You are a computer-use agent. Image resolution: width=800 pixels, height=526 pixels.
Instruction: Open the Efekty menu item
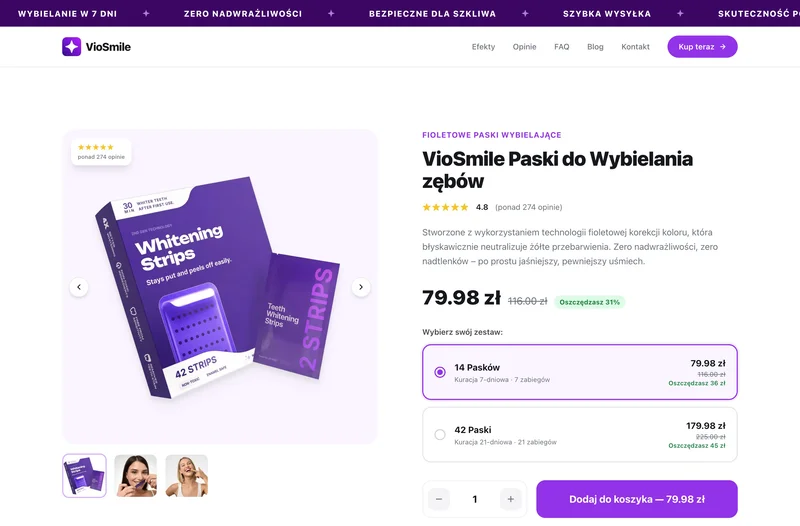click(483, 46)
